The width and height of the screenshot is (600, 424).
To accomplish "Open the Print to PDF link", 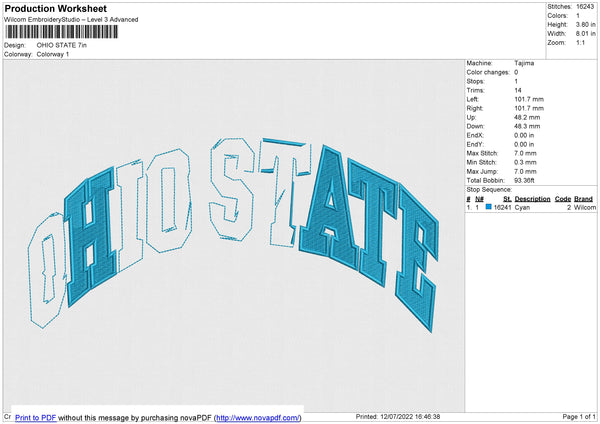I will (x=36, y=417).
